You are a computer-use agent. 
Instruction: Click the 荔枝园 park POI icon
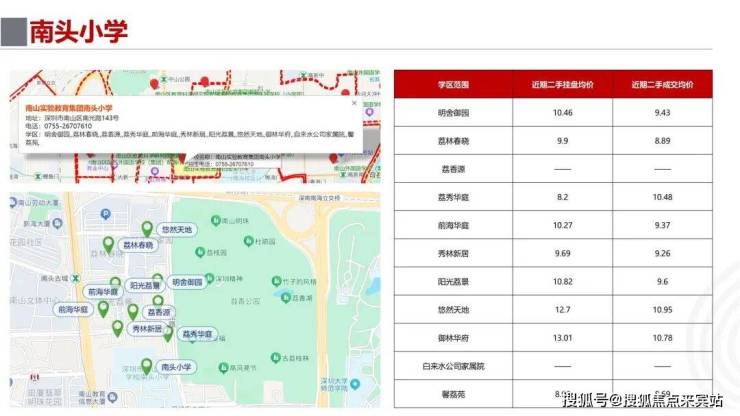tap(200, 252)
